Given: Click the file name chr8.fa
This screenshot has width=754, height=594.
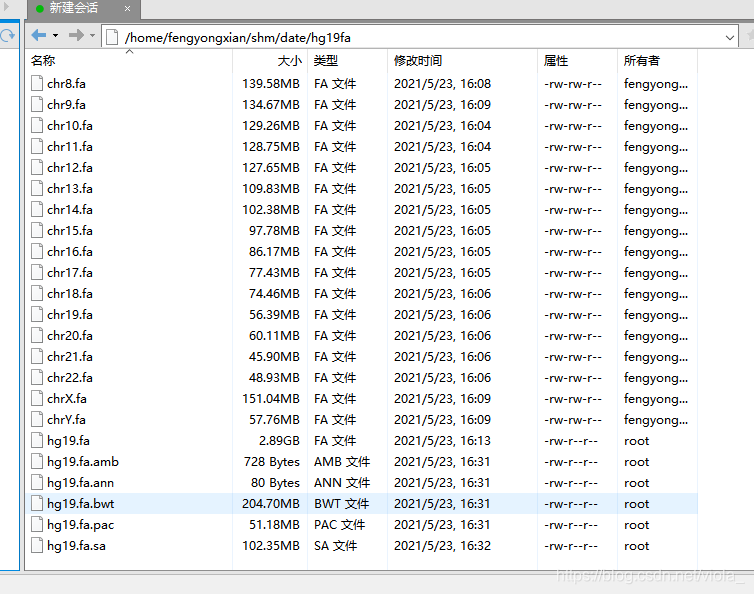Looking at the screenshot, I should coord(66,84).
